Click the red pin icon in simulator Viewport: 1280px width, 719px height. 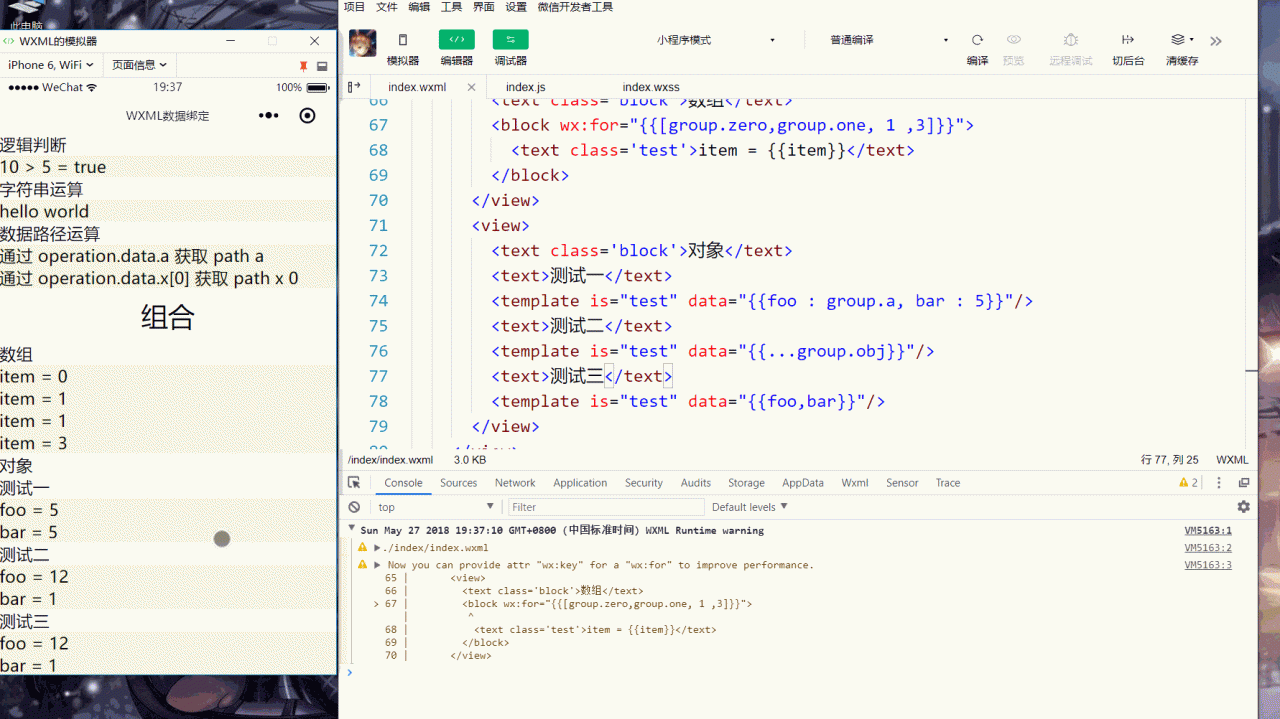click(x=303, y=66)
